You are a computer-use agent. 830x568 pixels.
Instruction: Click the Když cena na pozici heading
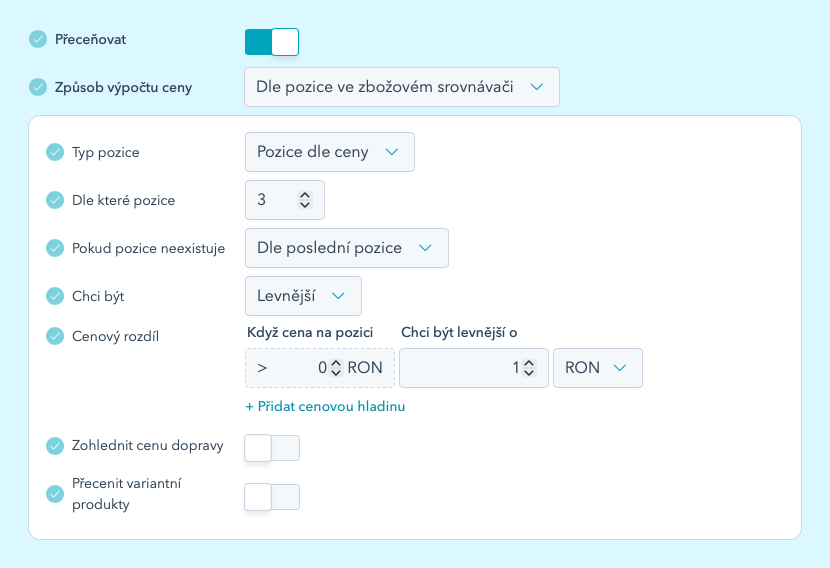coord(310,332)
